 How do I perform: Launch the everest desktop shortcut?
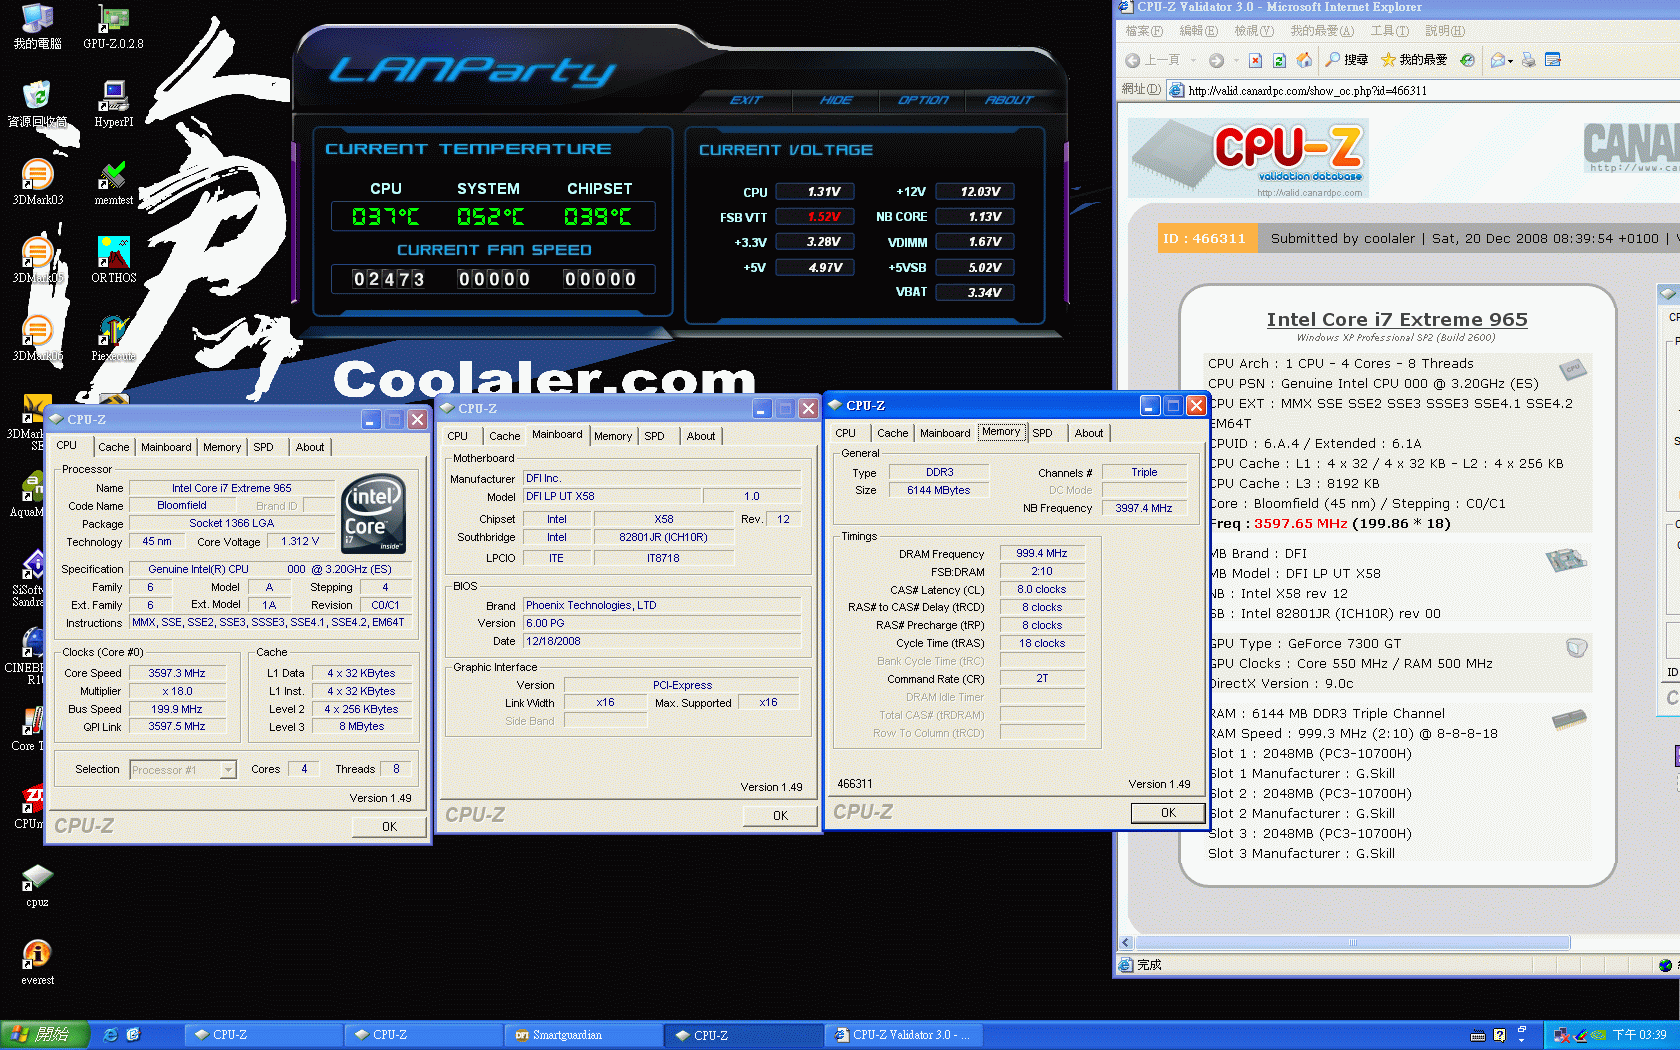pyautogui.click(x=37, y=962)
